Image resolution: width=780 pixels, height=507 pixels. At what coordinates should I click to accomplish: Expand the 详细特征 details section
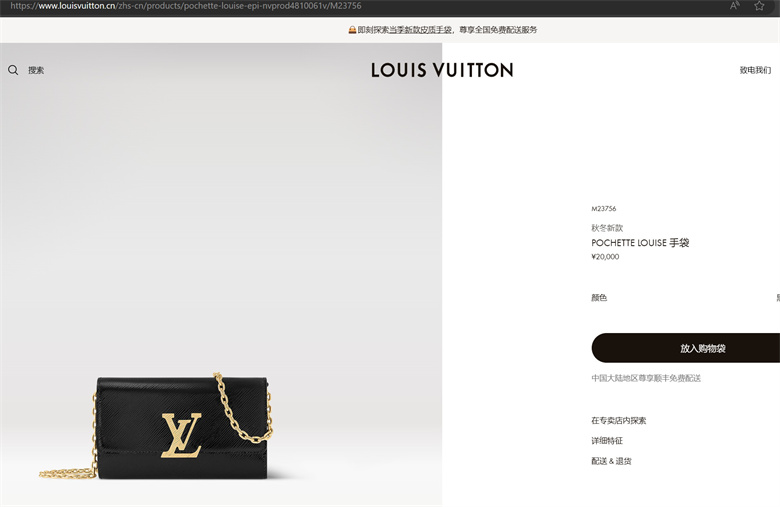pos(607,440)
